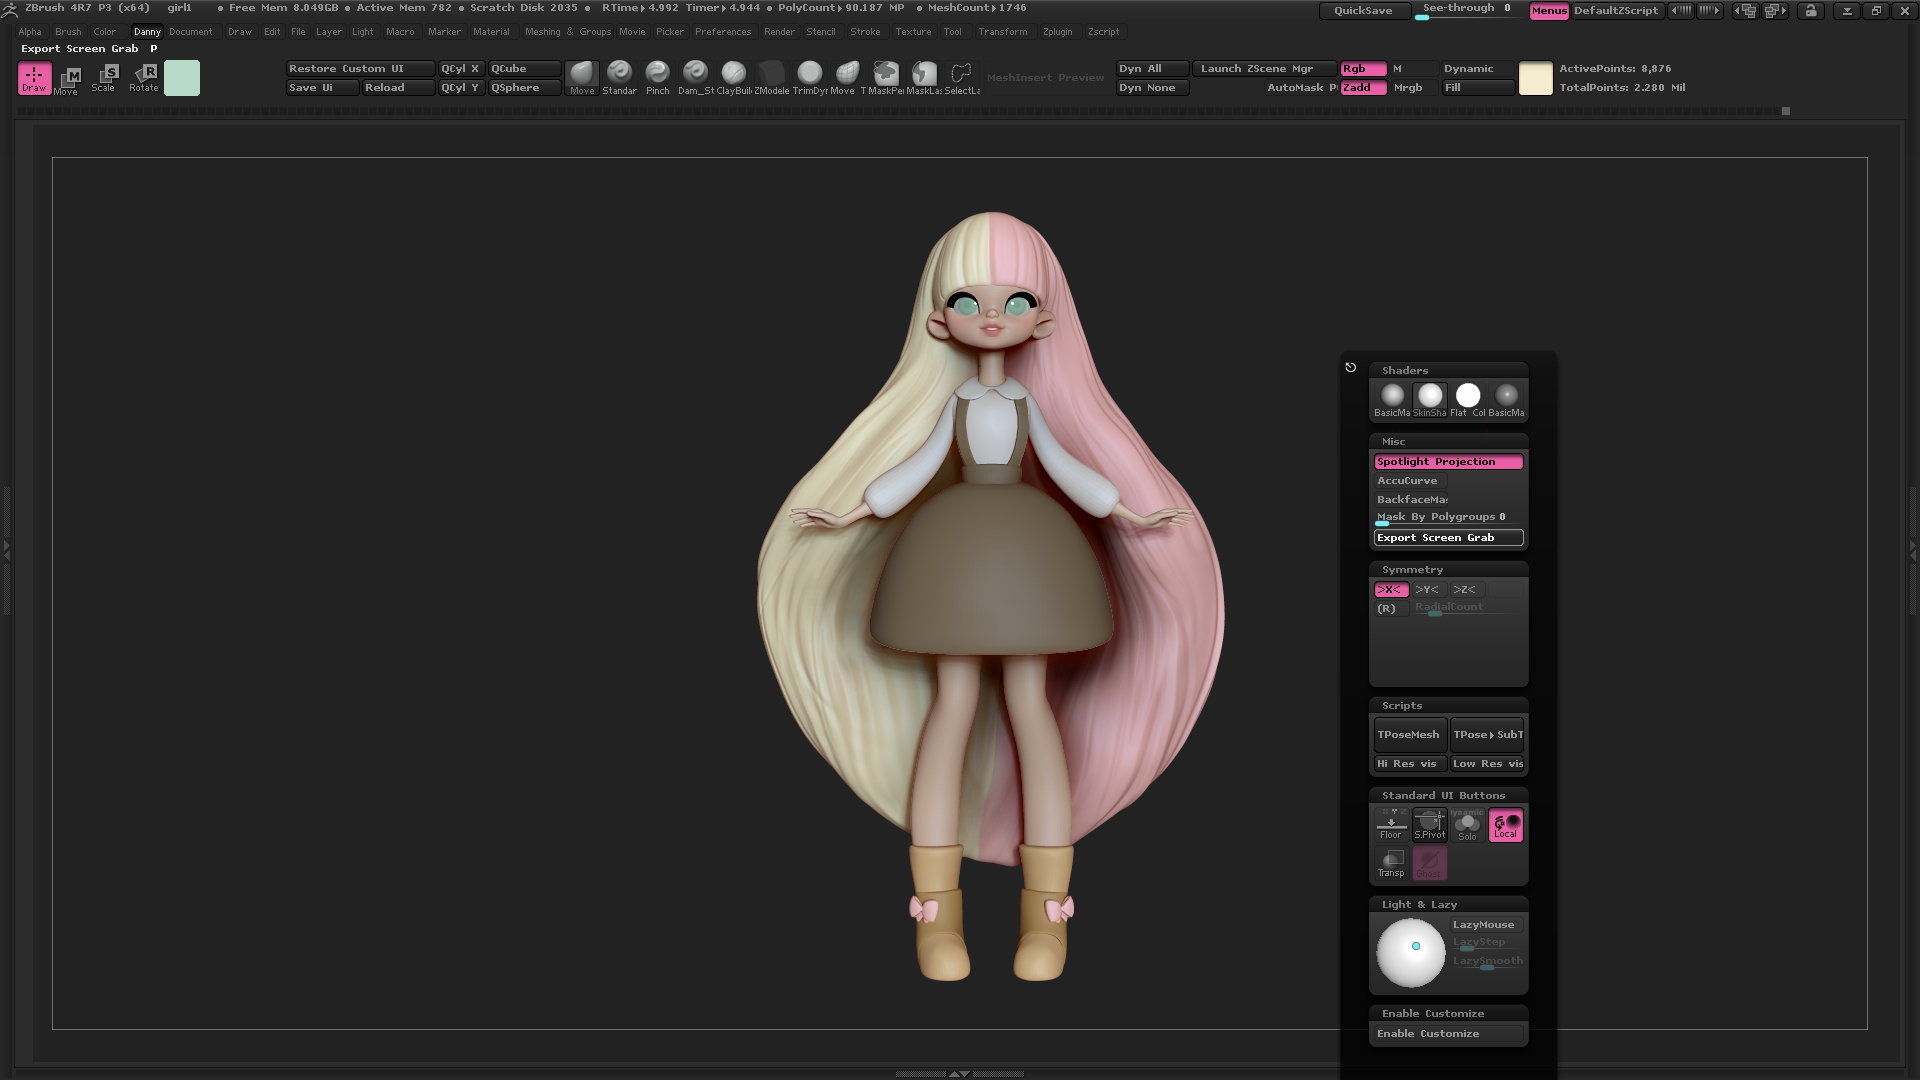Image resolution: width=1920 pixels, height=1080 pixels.
Task: Choose the MaskPen brush
Action: 885,78
